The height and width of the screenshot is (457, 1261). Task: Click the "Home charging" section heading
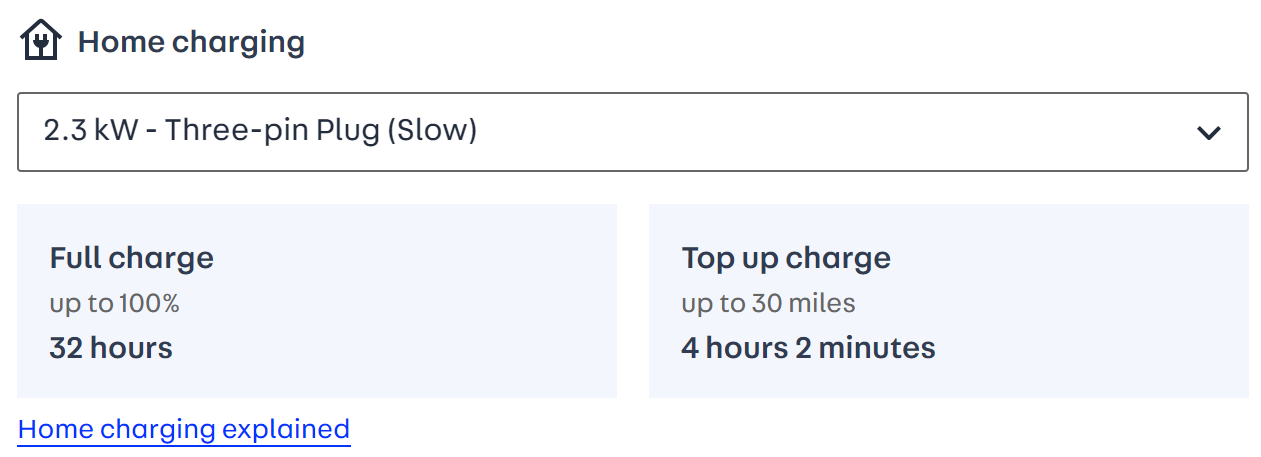click(x=191, y=42)
